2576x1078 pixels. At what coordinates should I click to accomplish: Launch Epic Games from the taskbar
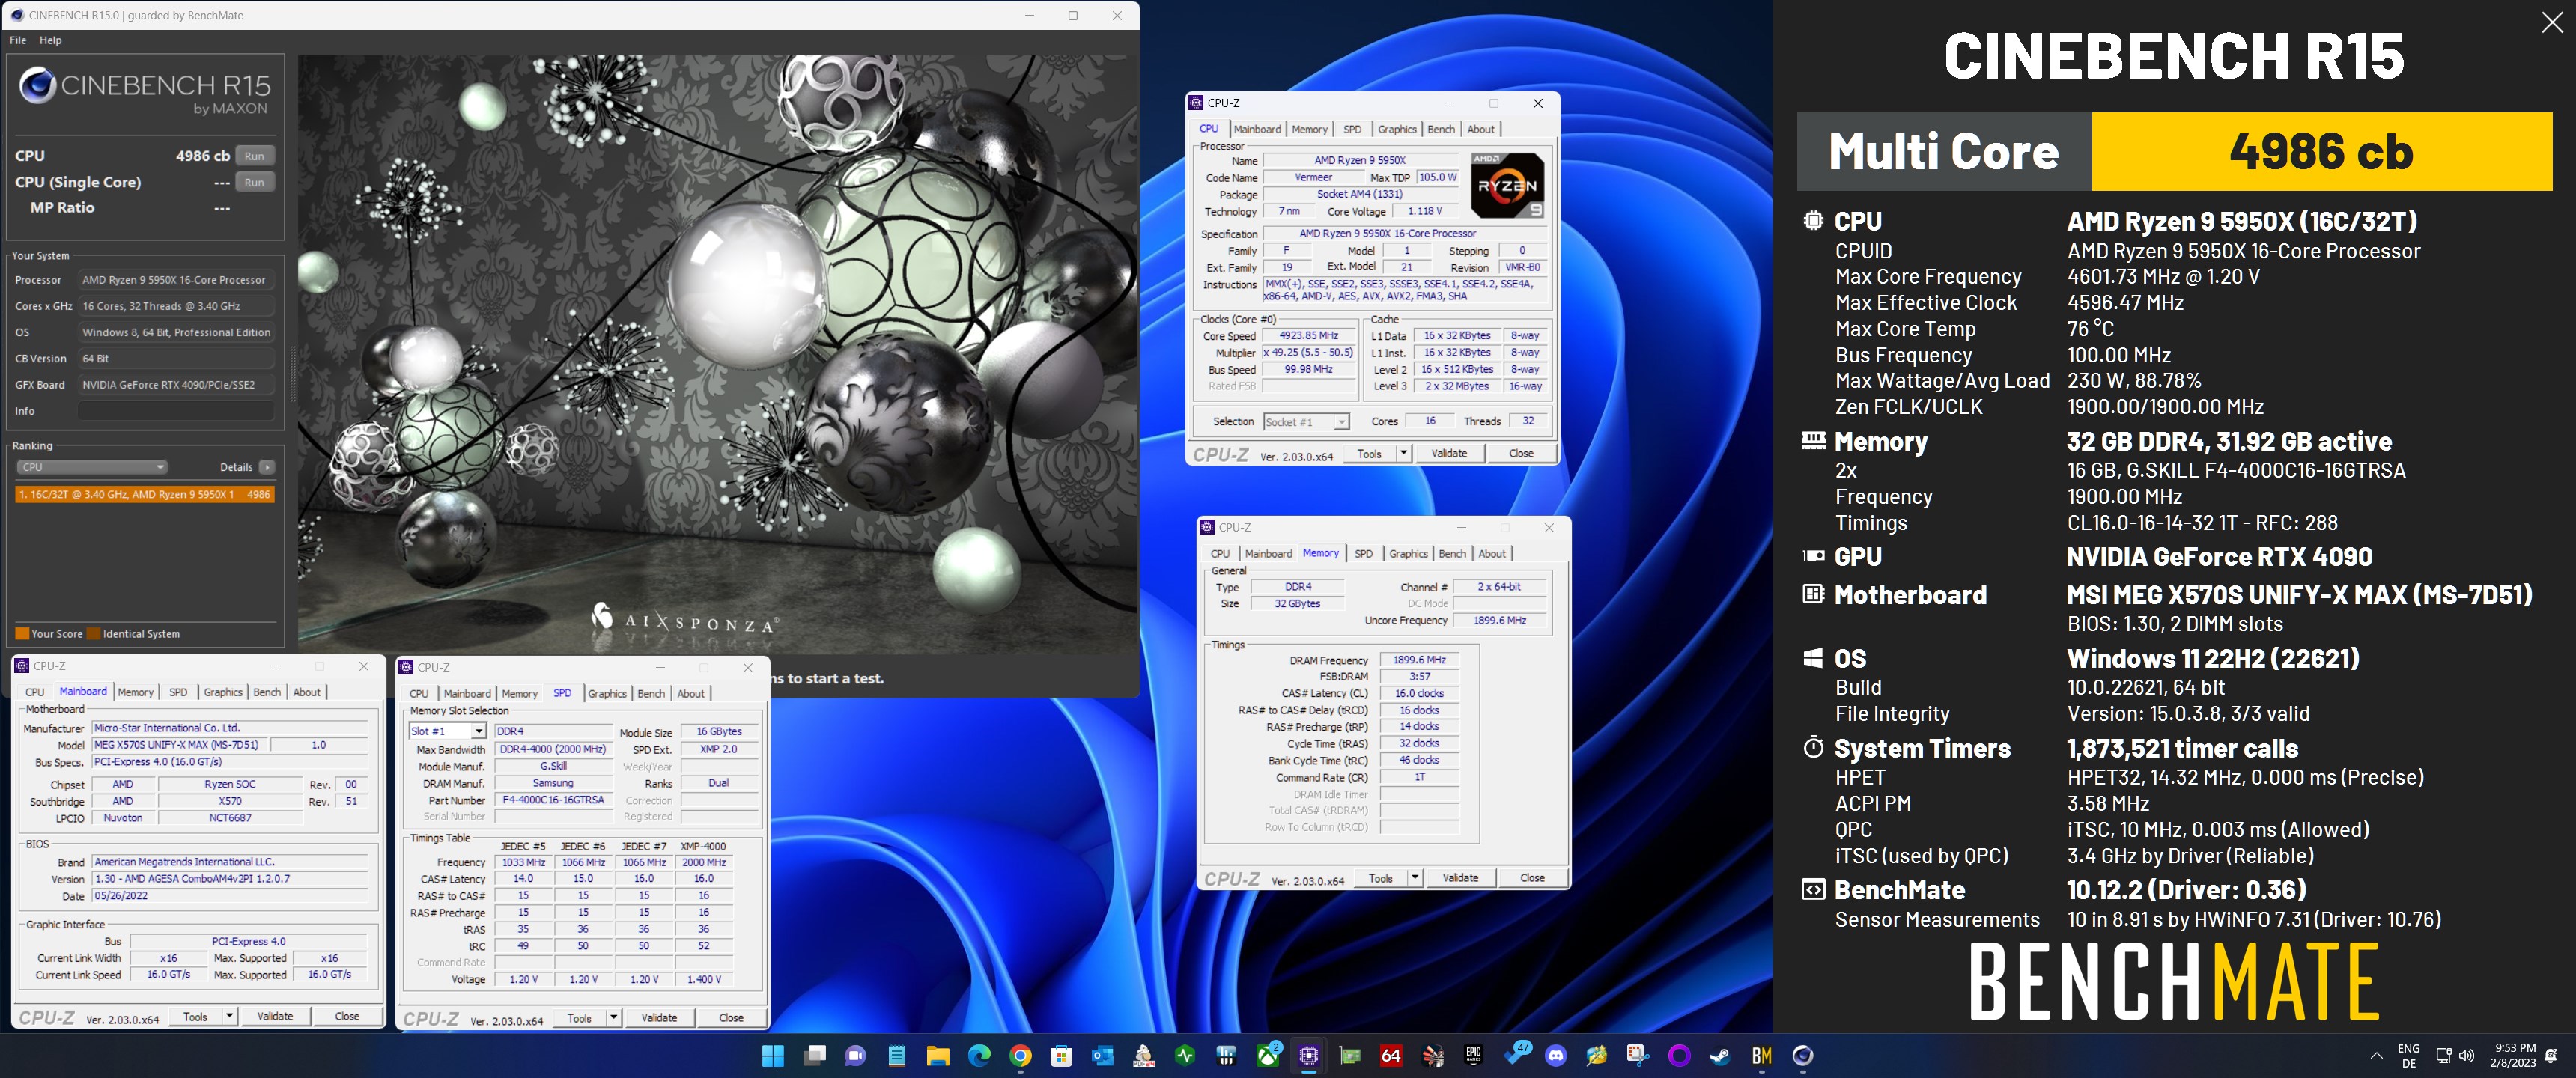pos(1473,1055)
